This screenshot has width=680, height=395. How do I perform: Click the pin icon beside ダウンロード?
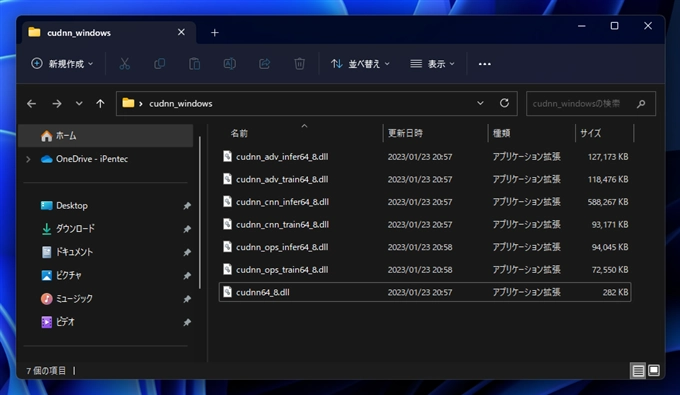tap(187, 229)
